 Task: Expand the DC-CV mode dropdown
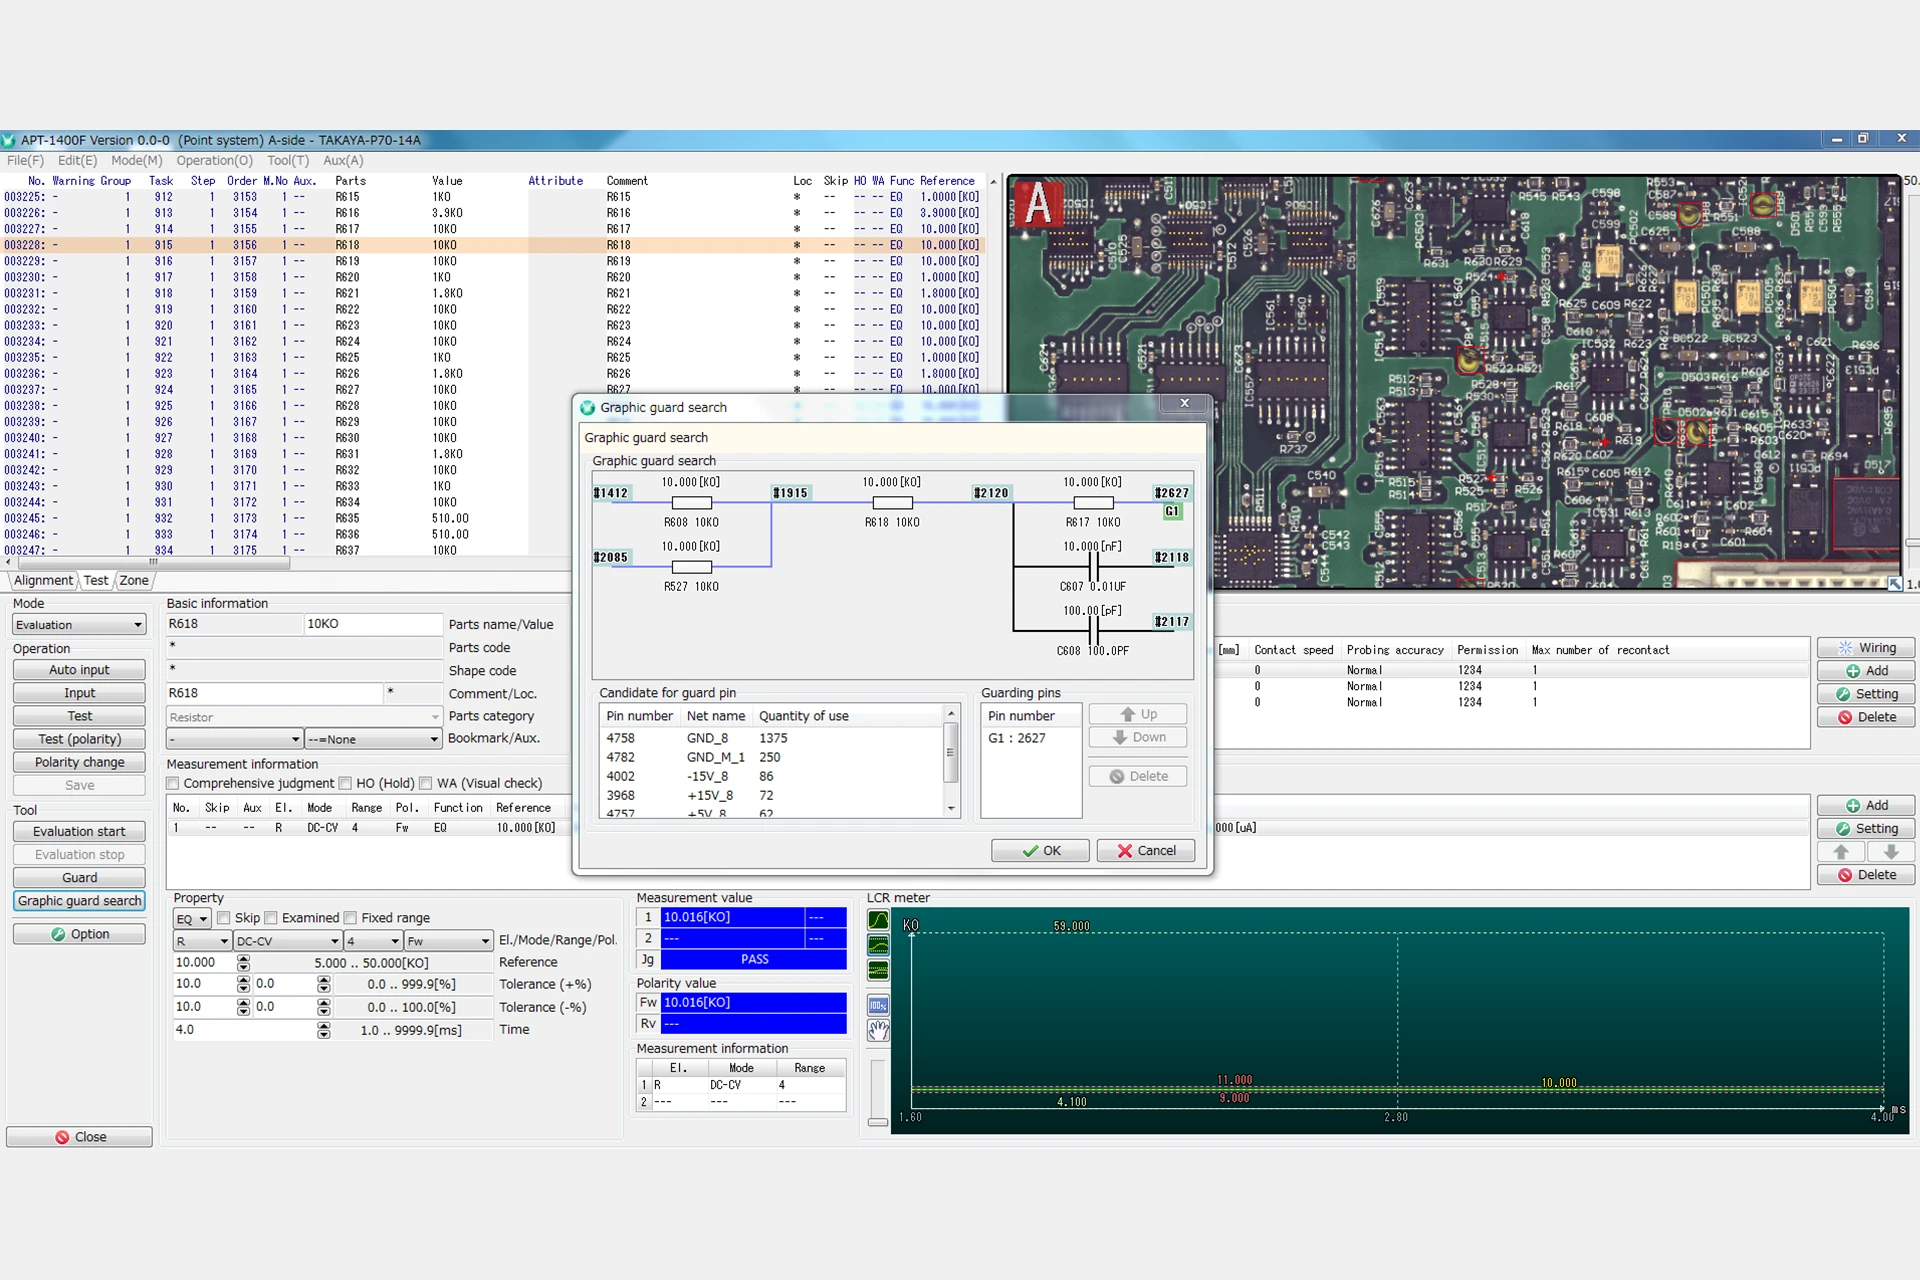click(334, 941)
